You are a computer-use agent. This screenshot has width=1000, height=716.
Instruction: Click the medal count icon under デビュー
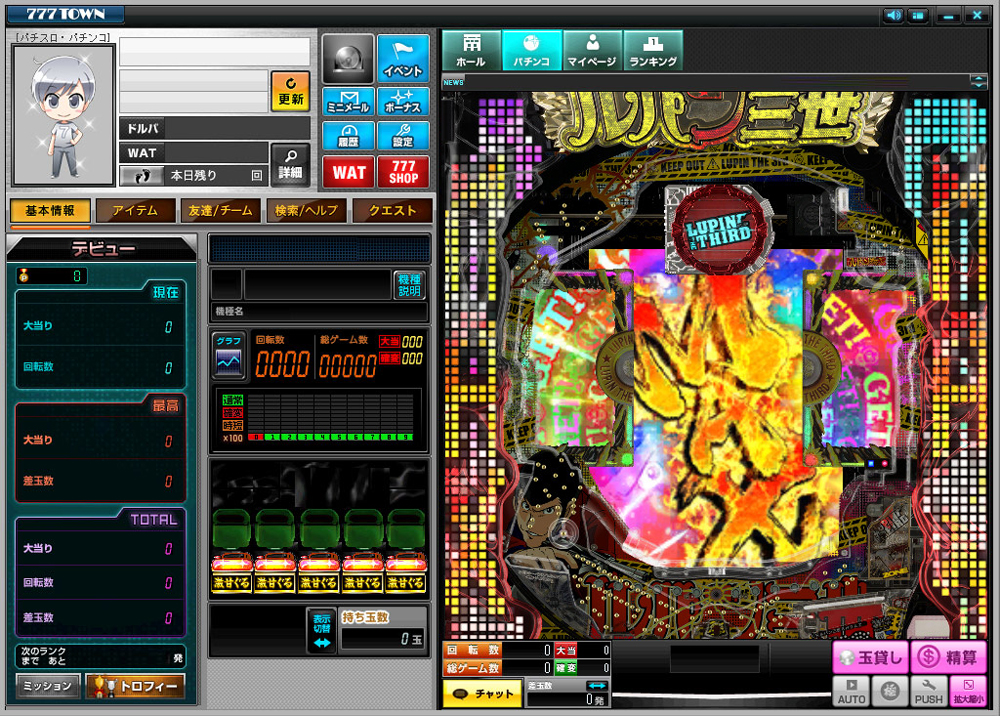24,275
